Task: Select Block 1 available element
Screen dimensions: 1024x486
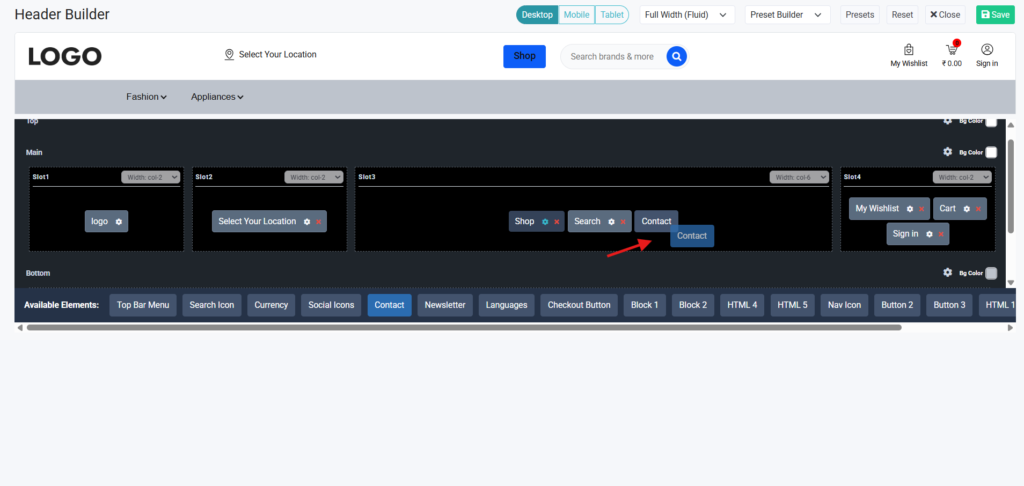Action: pyautogui.click(x=645, y=305)
